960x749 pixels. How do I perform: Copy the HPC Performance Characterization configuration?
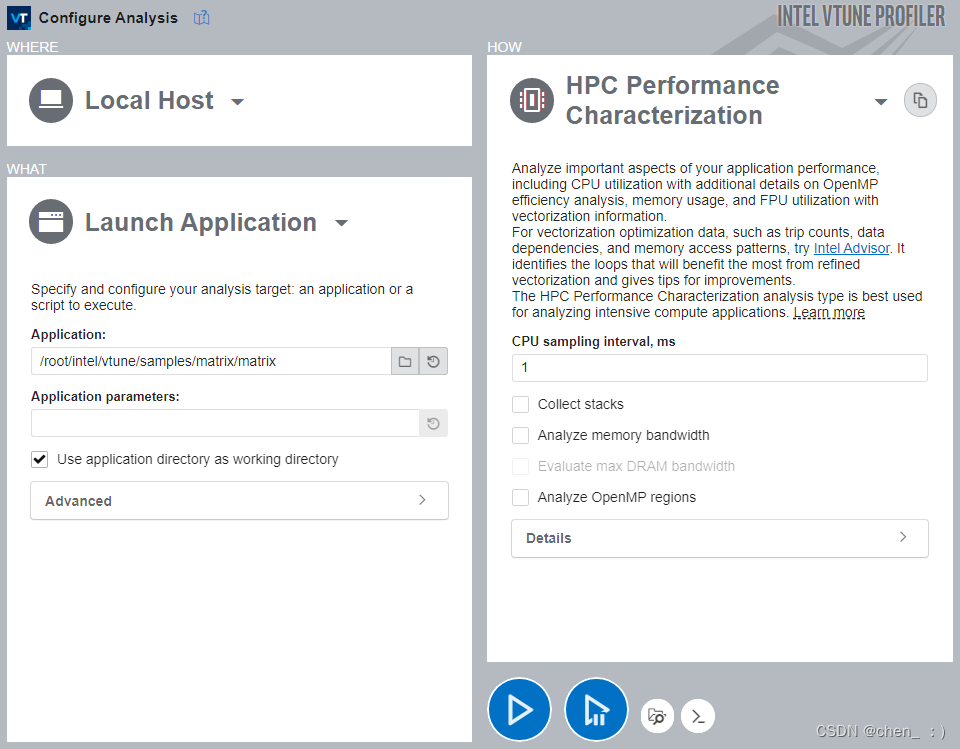(x=920, y=99)
